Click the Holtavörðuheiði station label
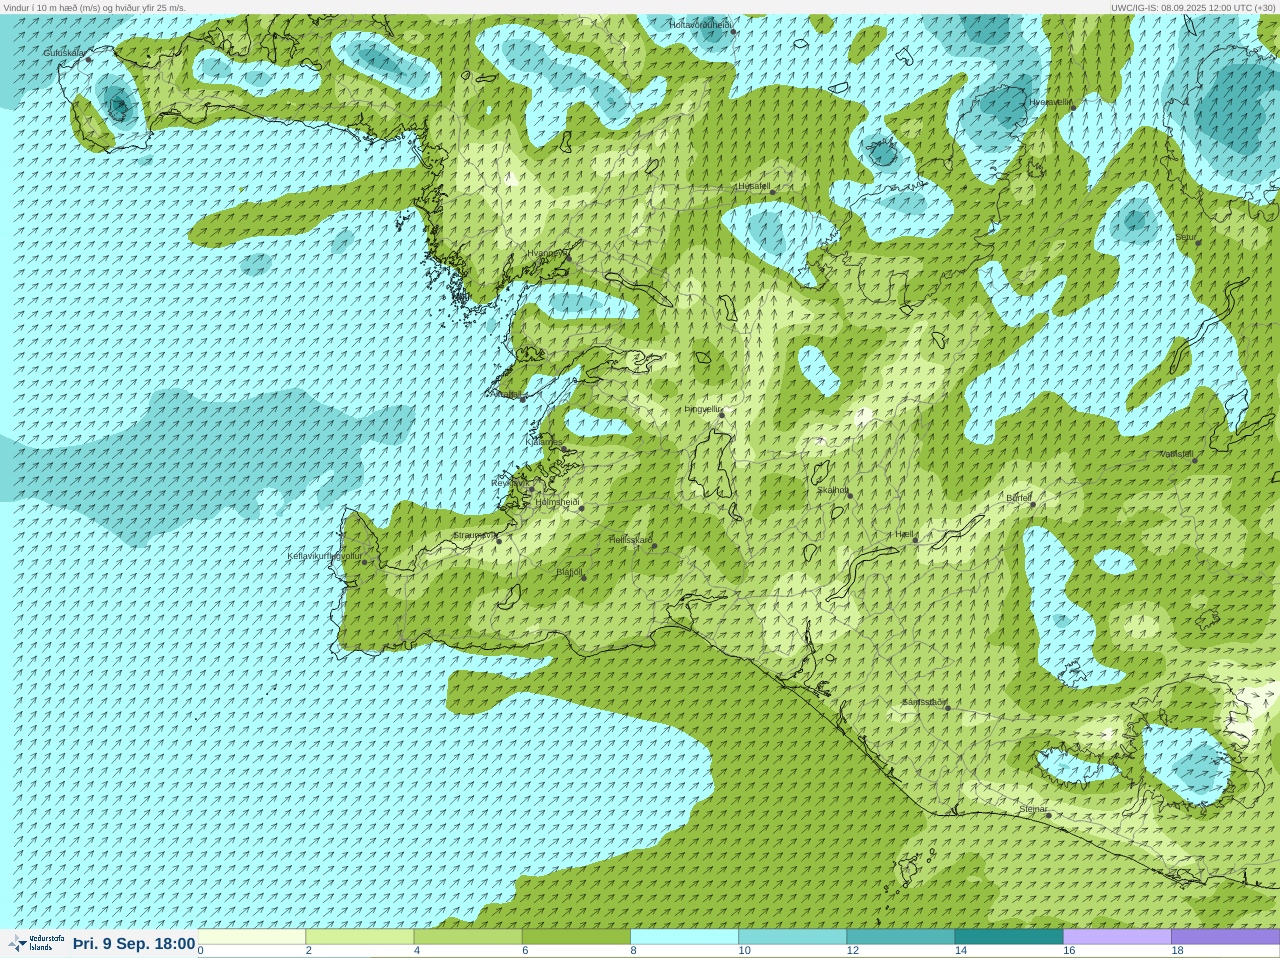 701,25
